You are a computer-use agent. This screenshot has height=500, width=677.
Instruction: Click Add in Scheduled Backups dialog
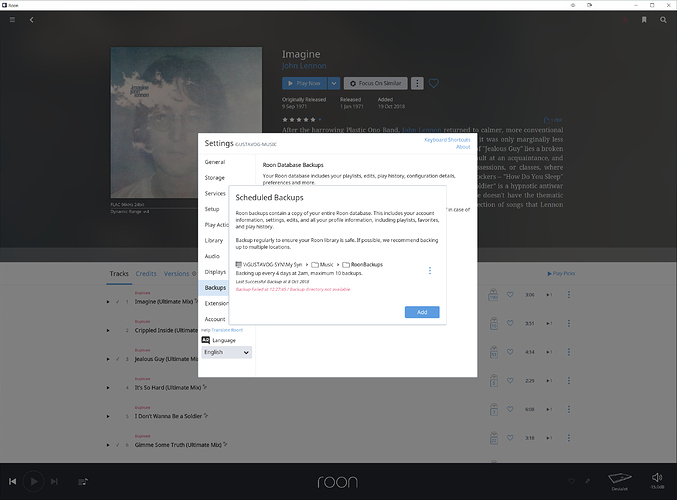[x=422, y=312]
